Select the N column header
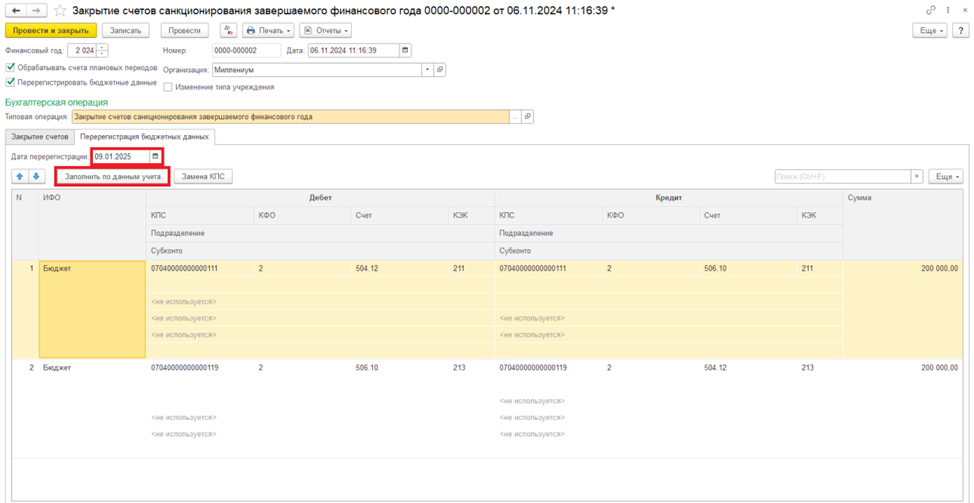This screenshot has width=974, height=503. pos(25,225)
